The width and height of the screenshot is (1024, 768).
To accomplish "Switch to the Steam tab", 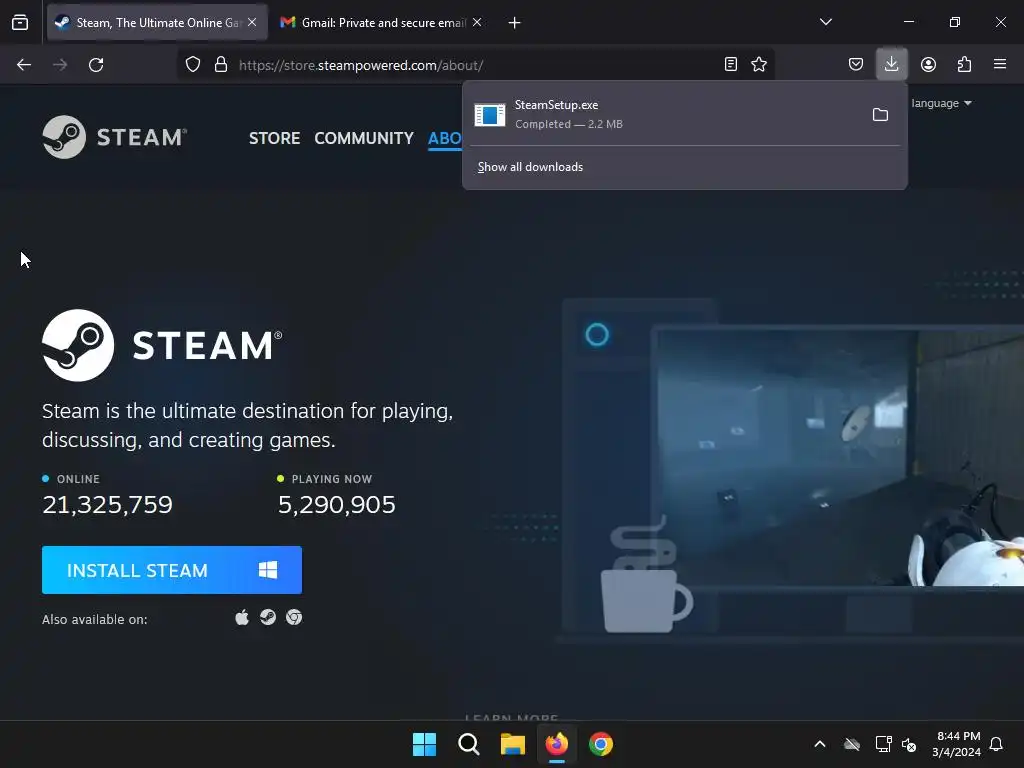I will [x=157, y=23].
